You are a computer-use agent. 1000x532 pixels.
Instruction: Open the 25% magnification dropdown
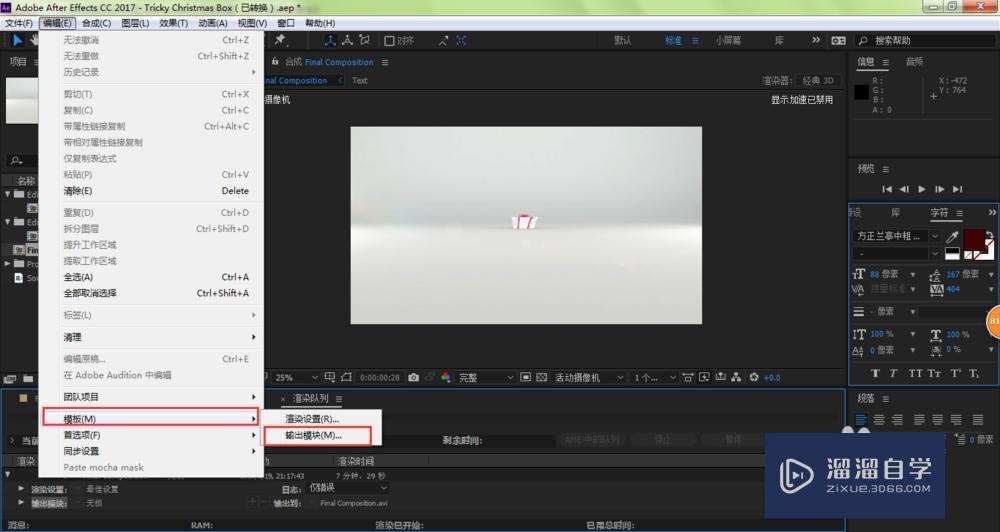[296, 378]
